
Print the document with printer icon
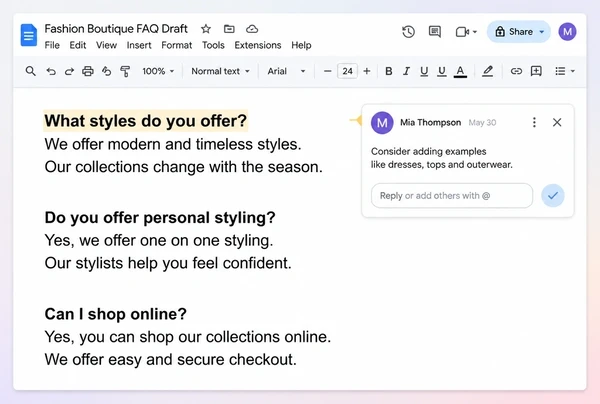coord(88,71)
